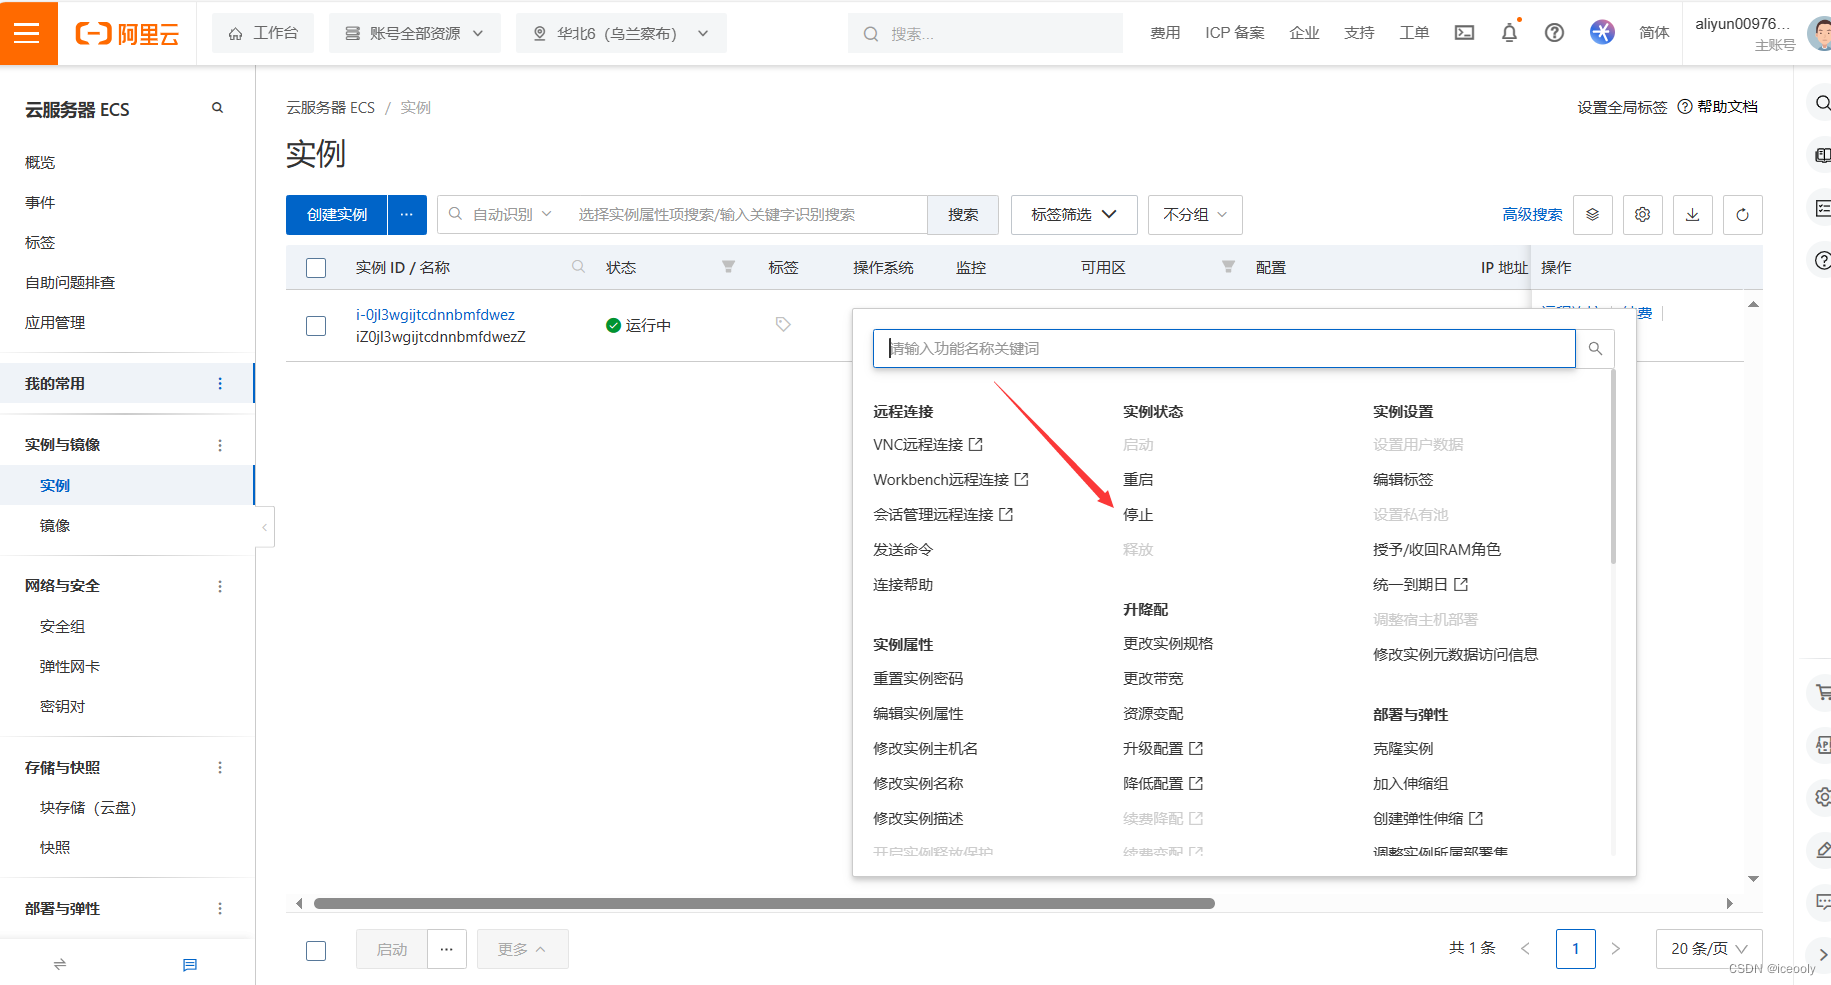Image resolution: width=1831 pixels, height=985 pixels.
Task: Click the tag icon in the instance row
Action: pyautogui.click(x=783, y=325)
